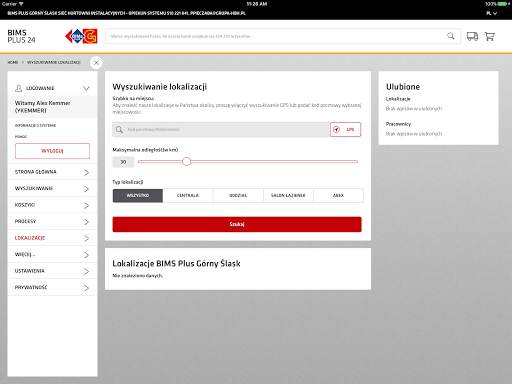This screenshot has height=384, width=512.
Task: Click the search magnifier in top bar
Action: click(x=451, y=36)
